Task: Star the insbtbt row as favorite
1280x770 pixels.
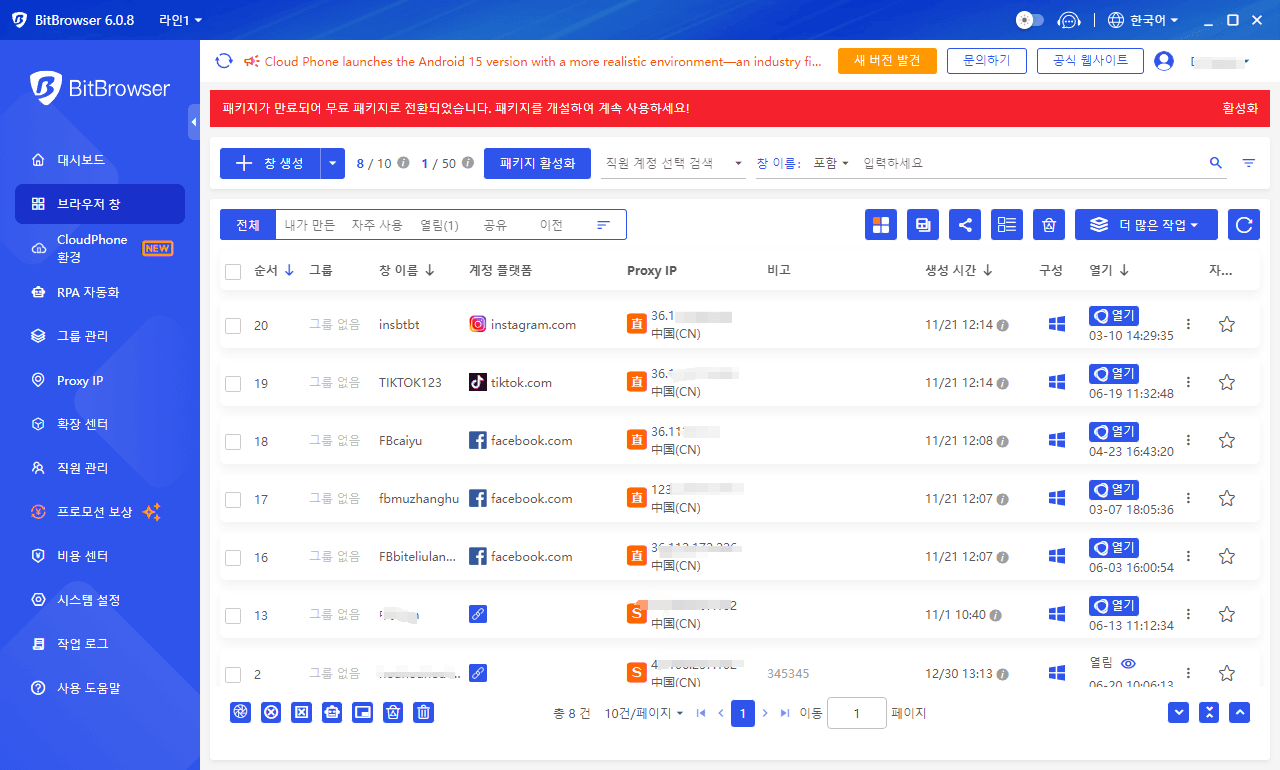Action: tap(1227, 324)
